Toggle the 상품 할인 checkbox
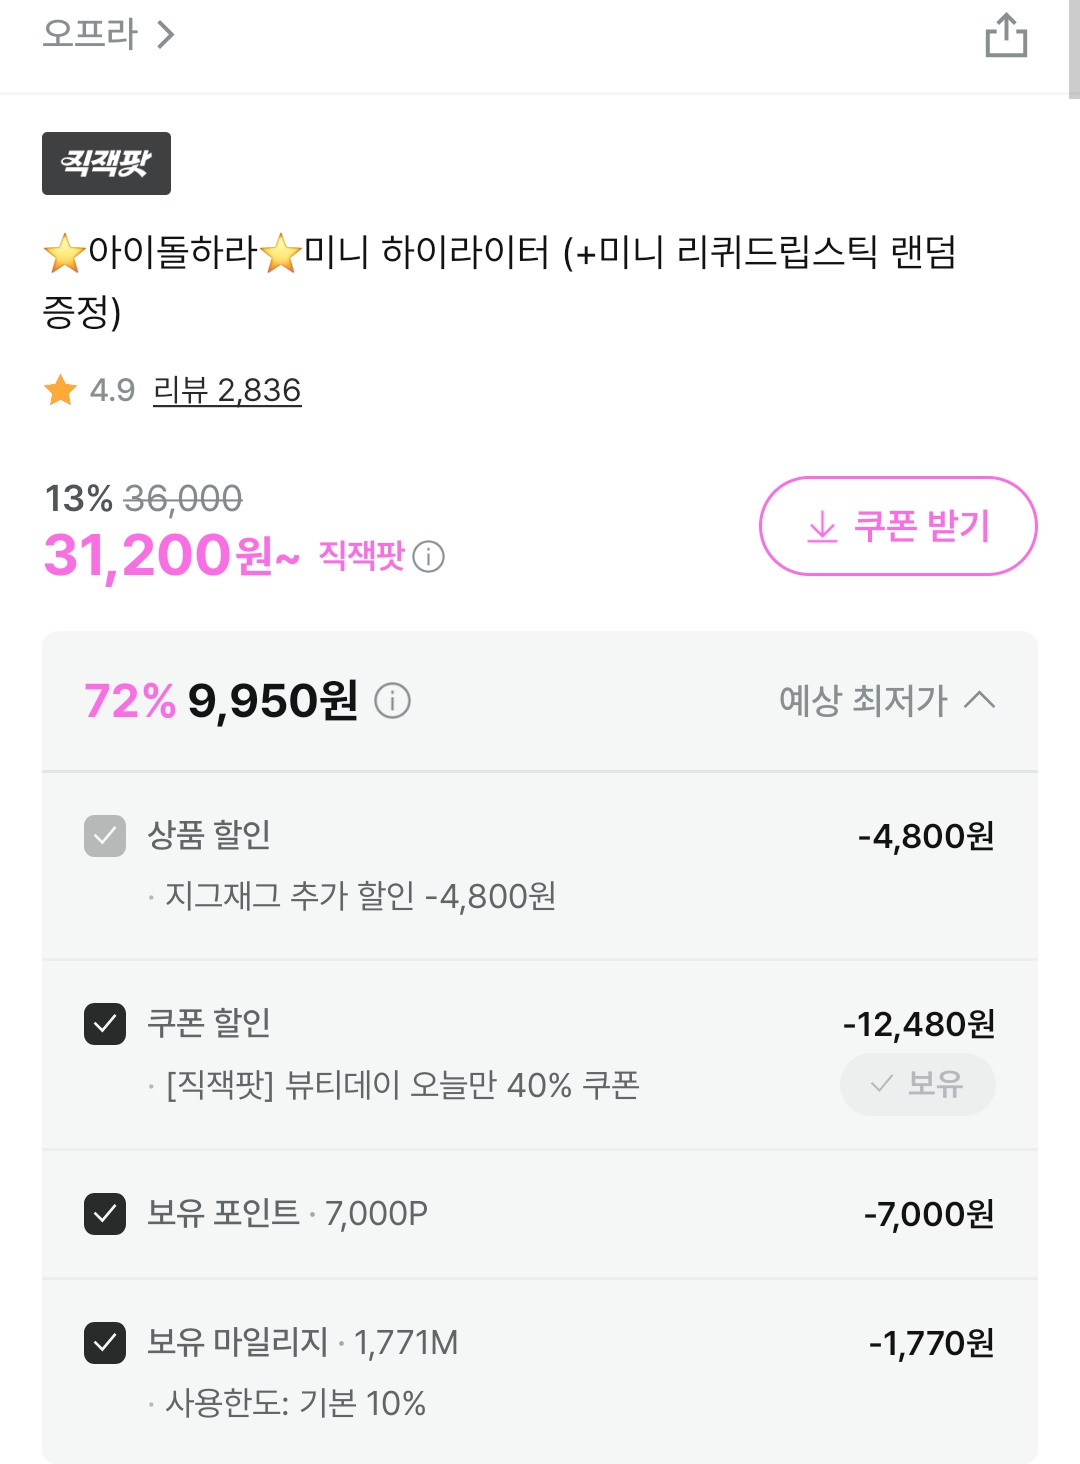The width and height of the screenshot is (1080, 1464). (x=105, y=836)
